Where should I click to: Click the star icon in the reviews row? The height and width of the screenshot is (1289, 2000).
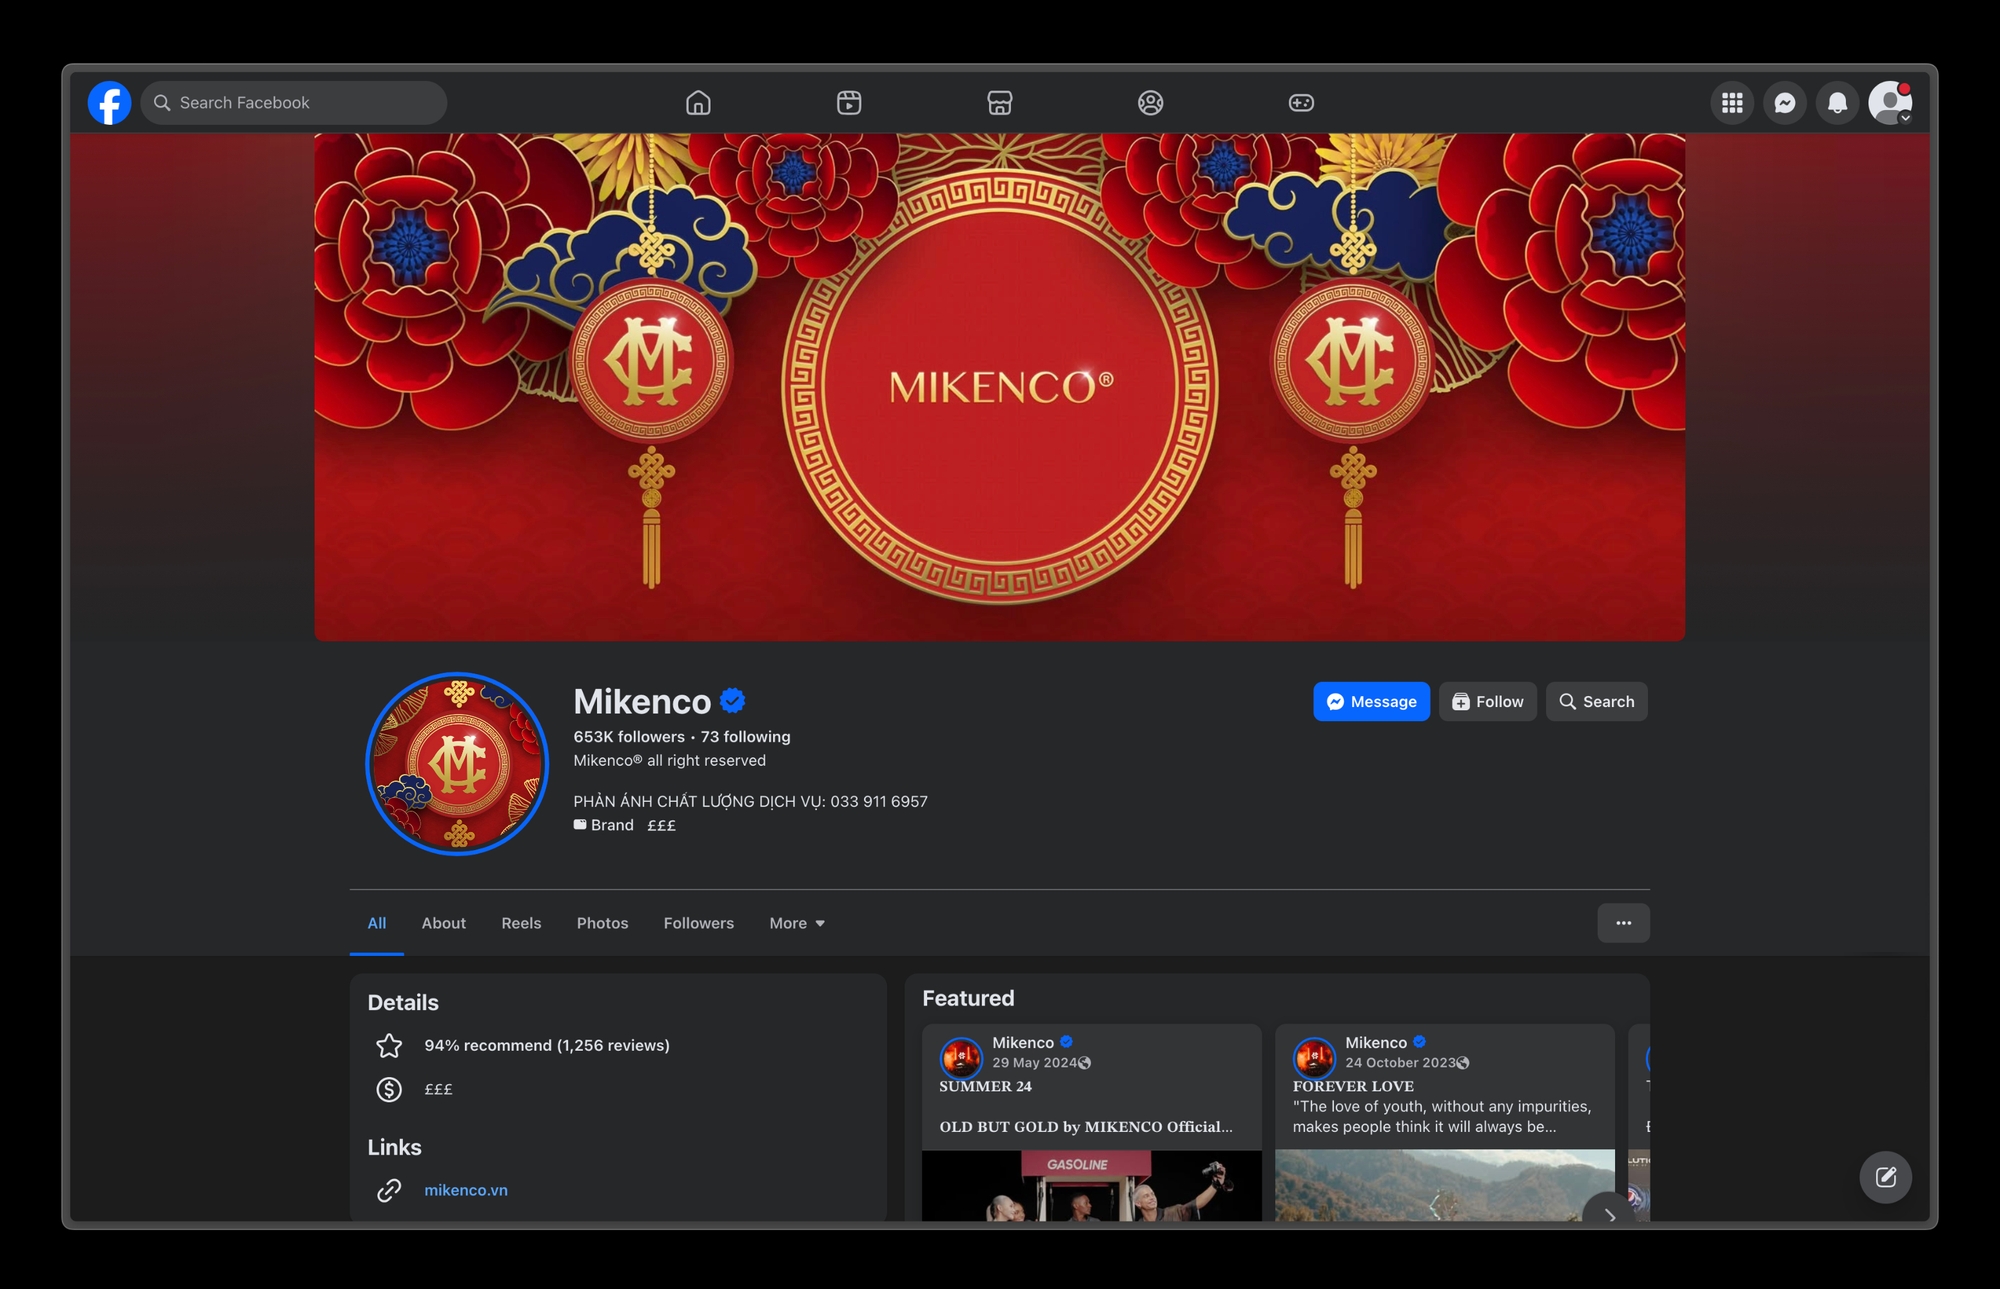[x=389, y=1046]
